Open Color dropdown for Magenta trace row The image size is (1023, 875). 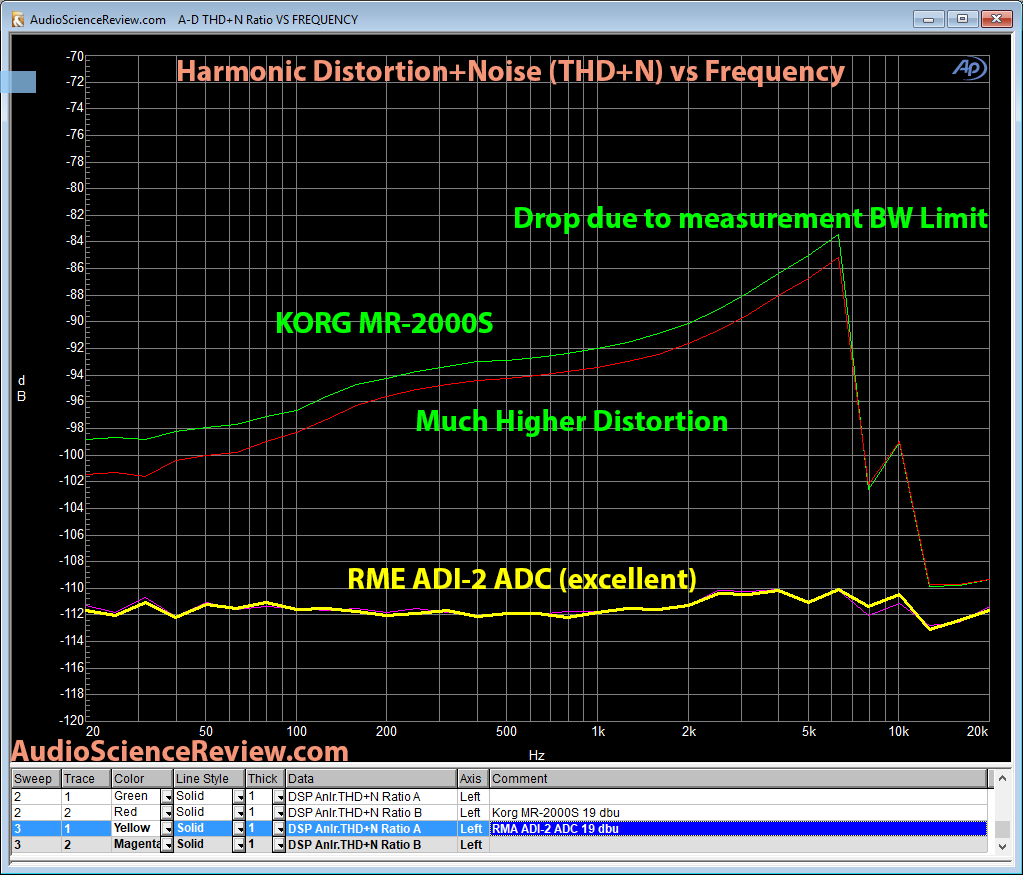167,844
